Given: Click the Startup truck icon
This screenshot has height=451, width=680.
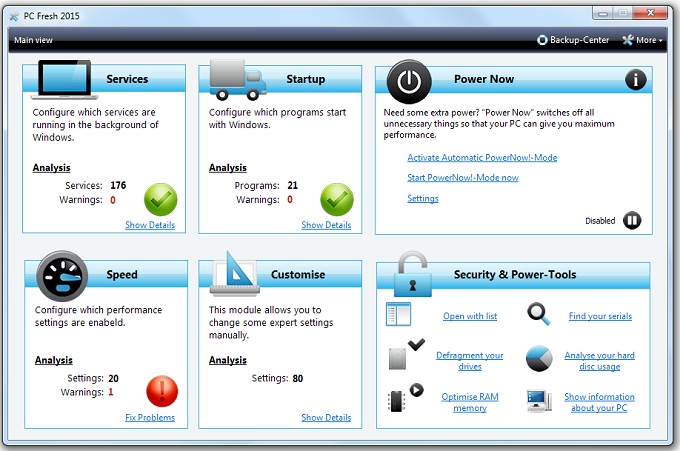Looking at the screenshot, I should (x=237, y=80).
